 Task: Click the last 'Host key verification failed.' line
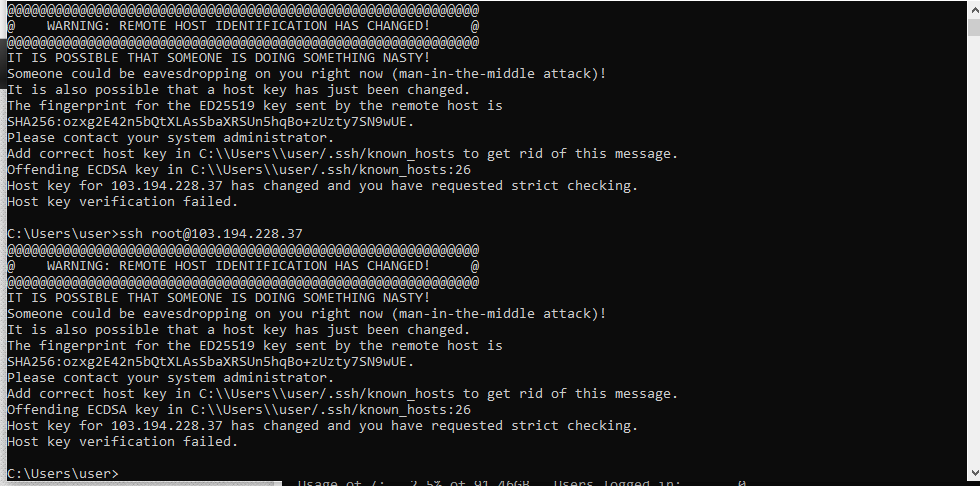pyautogui.click(x=123, y=442)
